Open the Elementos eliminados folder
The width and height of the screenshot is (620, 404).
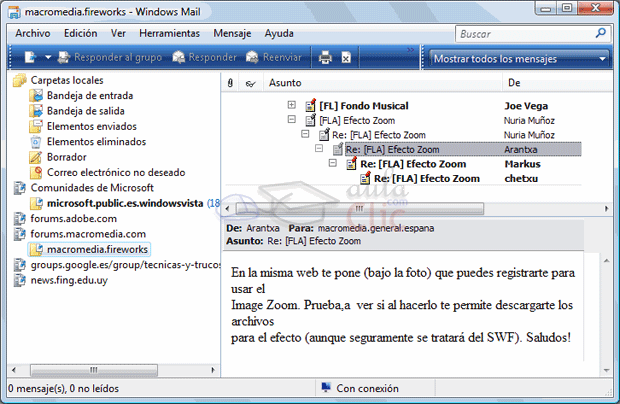[x=94, y=142]
